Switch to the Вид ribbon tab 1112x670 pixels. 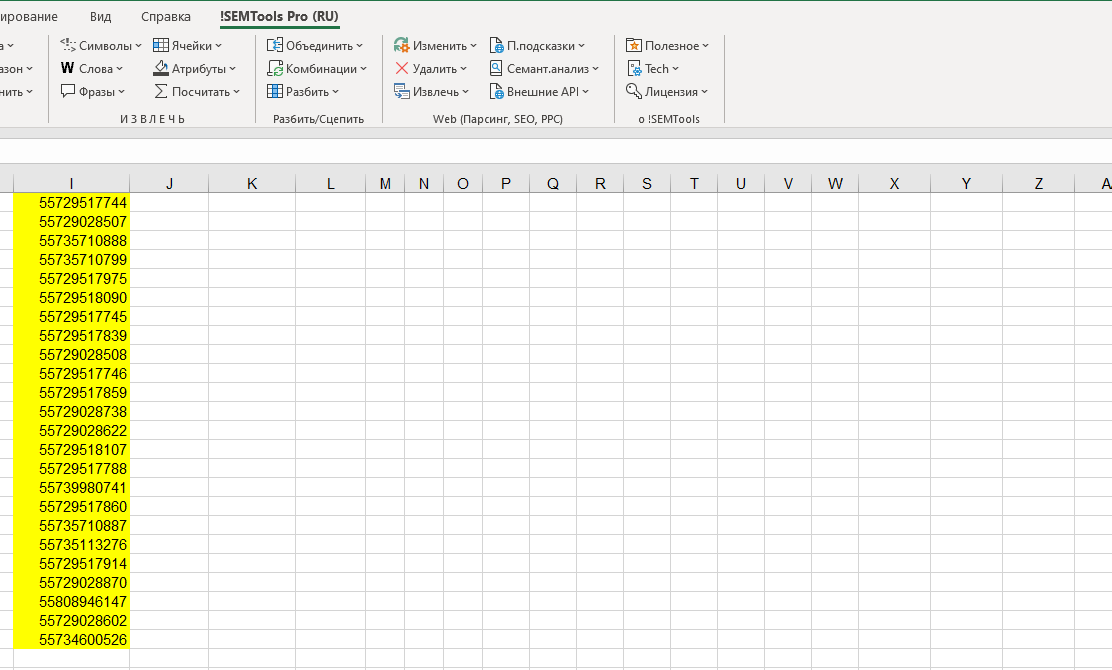[100, 17]
